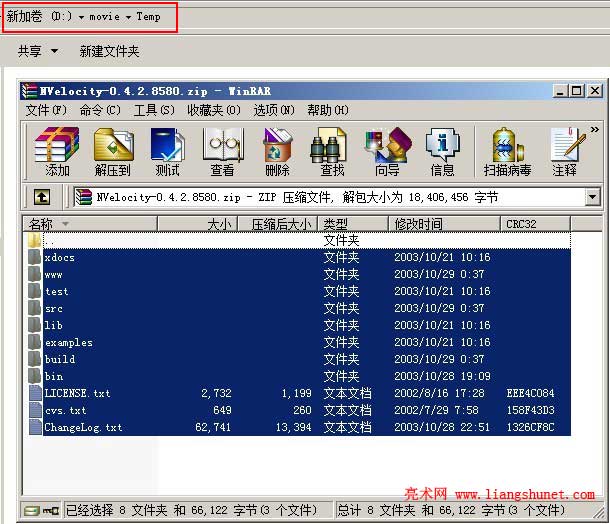Click the LICENSE.txt file icon
610x524 pixels.
[35, 393]
